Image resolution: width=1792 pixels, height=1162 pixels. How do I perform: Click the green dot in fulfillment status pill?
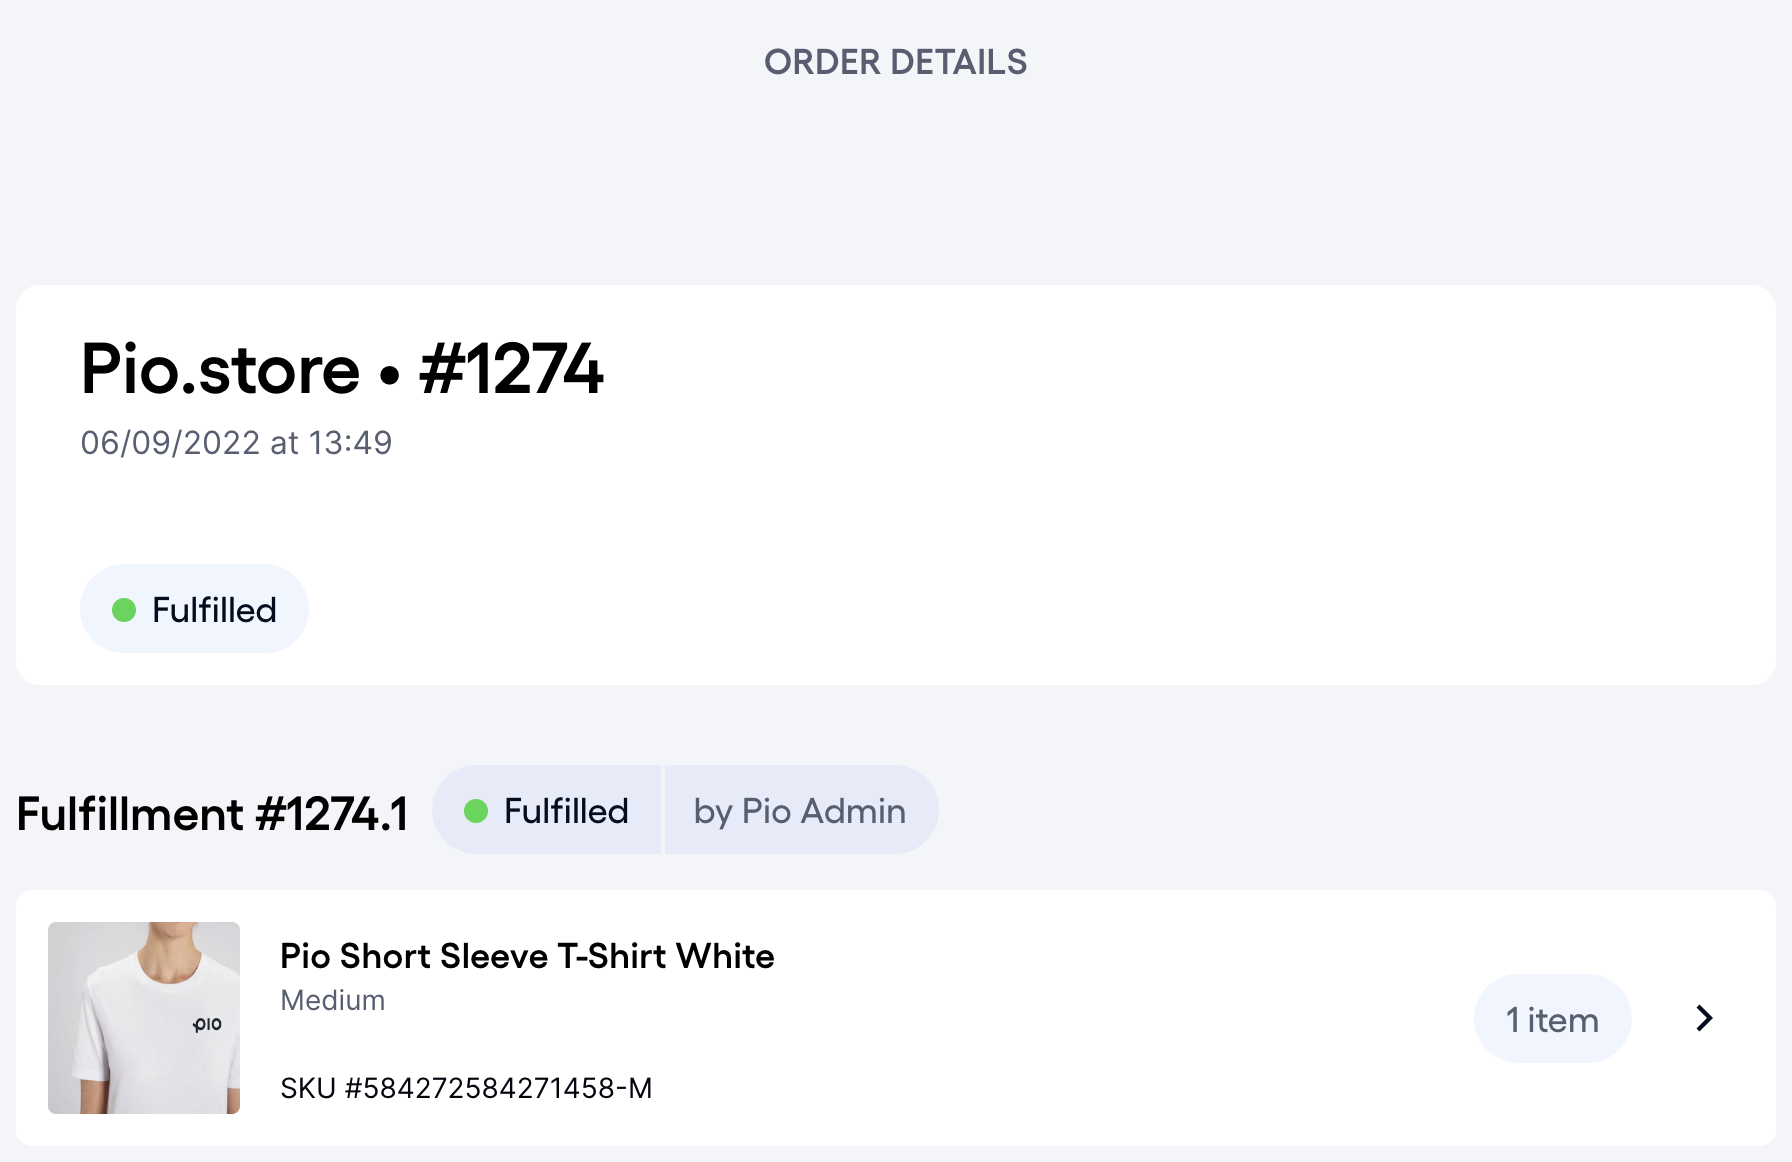tap(476, 811)
